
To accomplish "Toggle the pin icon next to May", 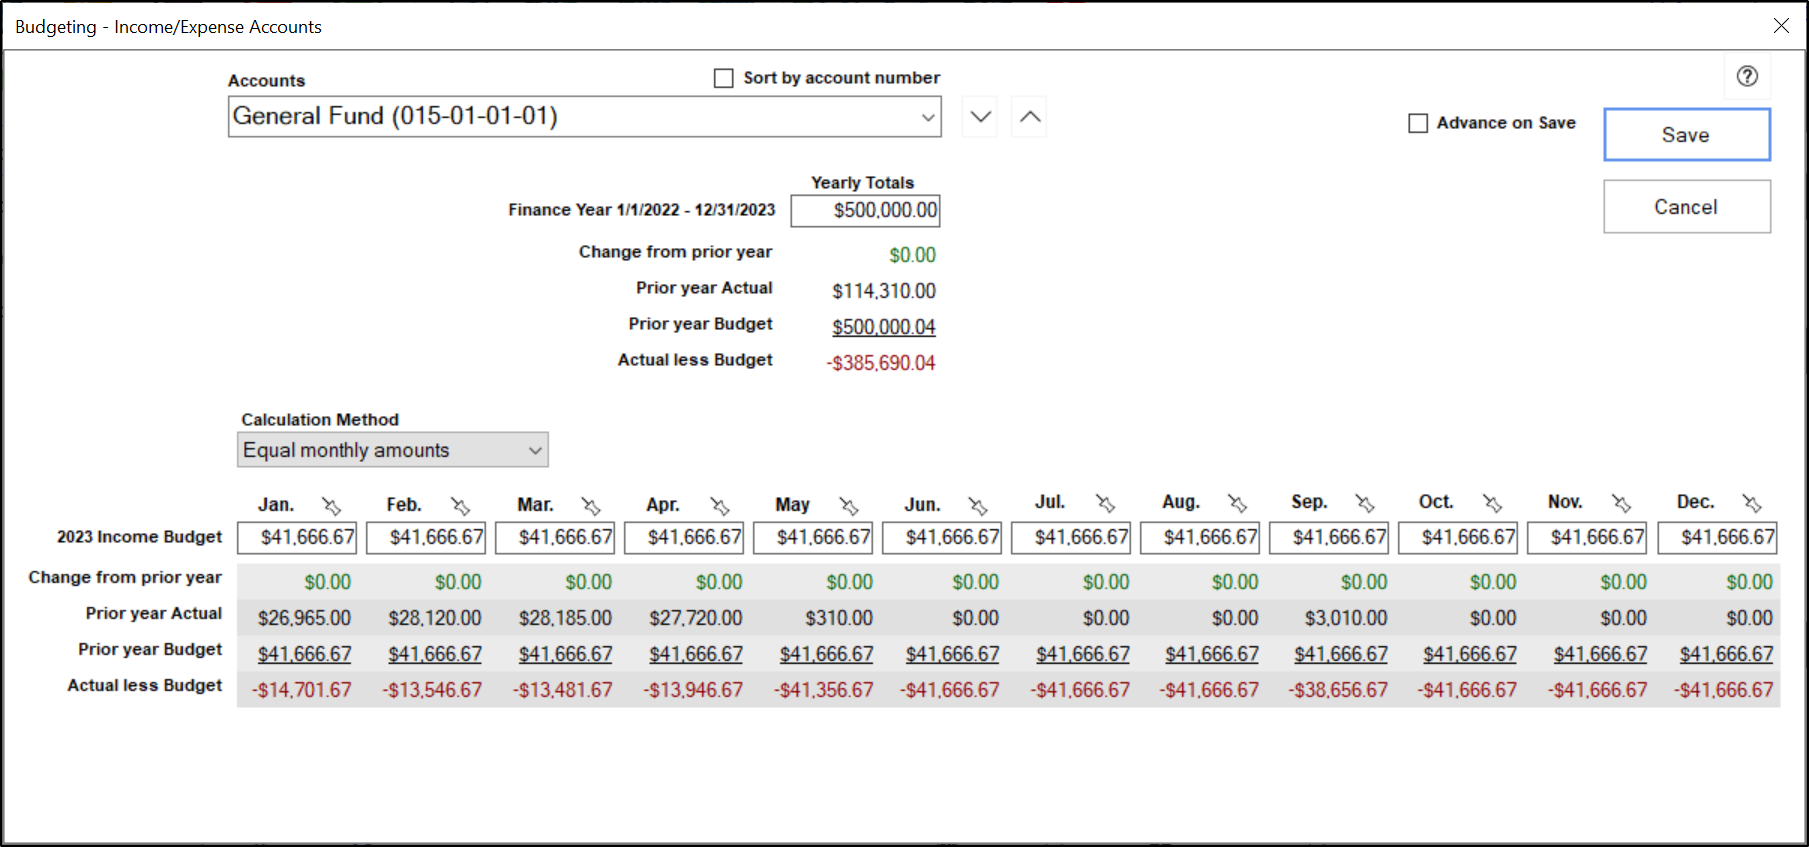I will pyautogui.click(x=849, y=506).
